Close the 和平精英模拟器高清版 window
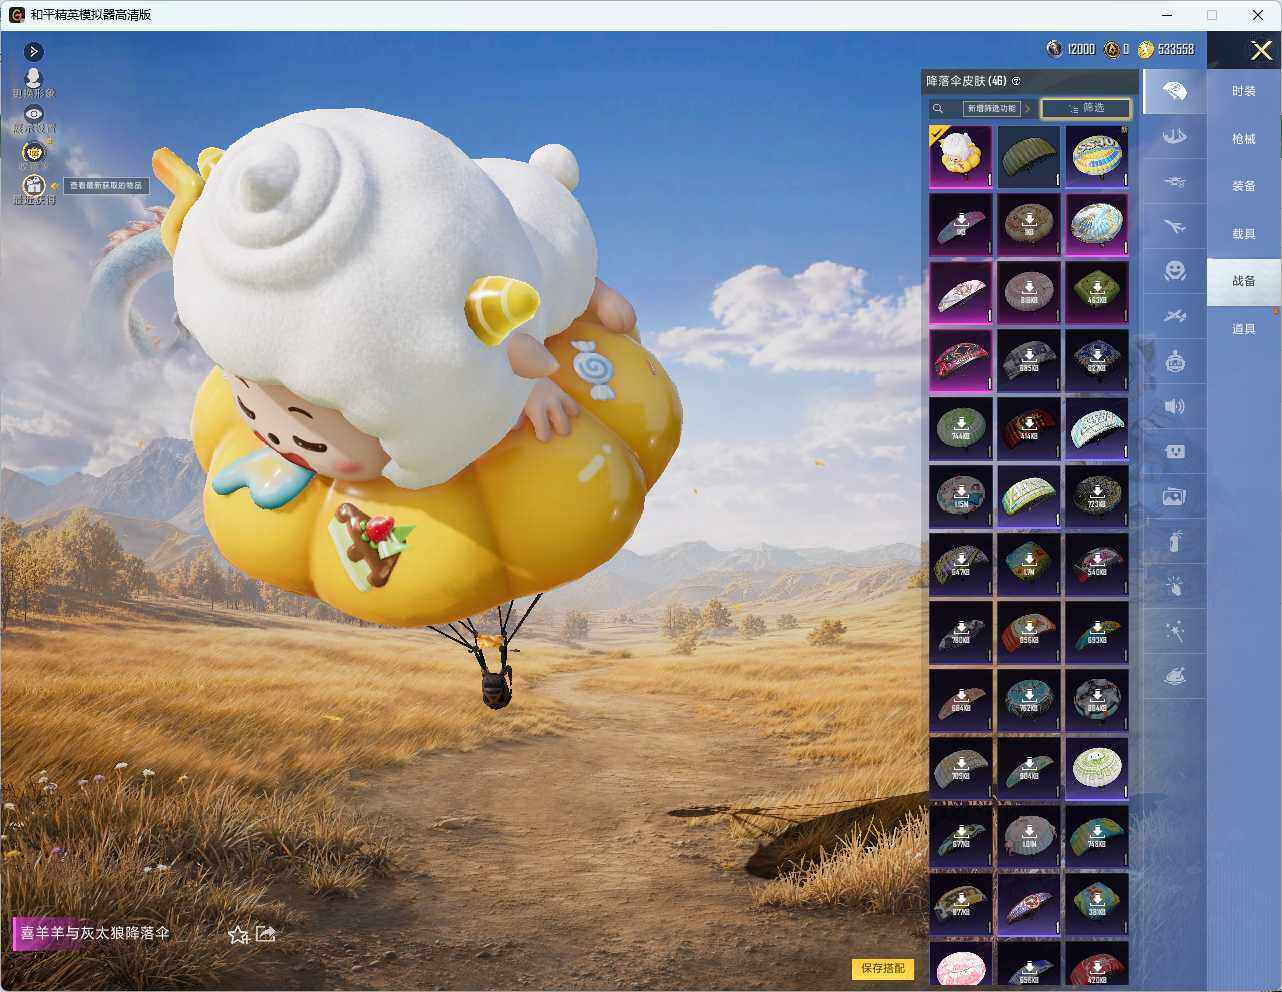Image resolution: width=1282 pixels, height=992 pixels. click(1258, 15)
